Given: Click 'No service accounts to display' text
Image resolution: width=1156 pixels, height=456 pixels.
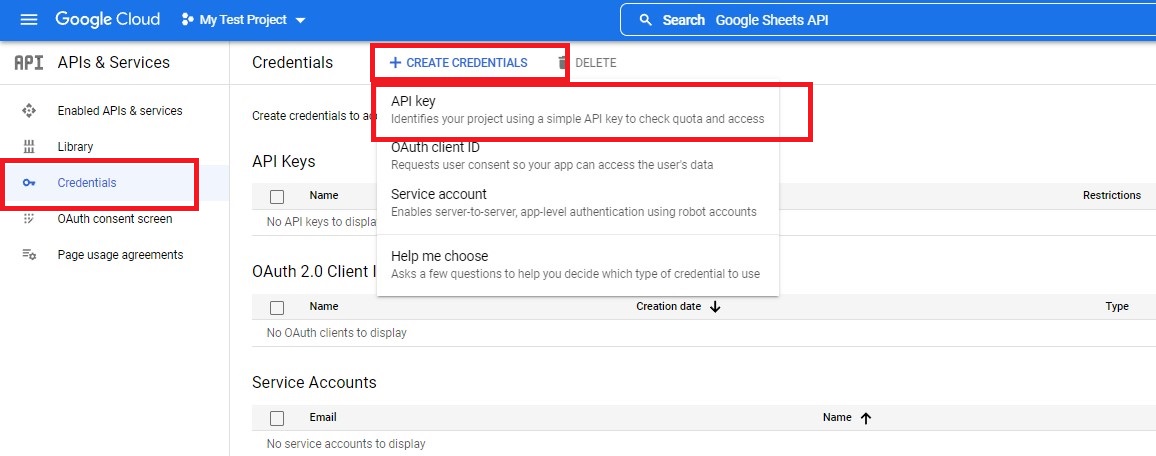Looking at the screenshot, I should (x=346, y=443).
